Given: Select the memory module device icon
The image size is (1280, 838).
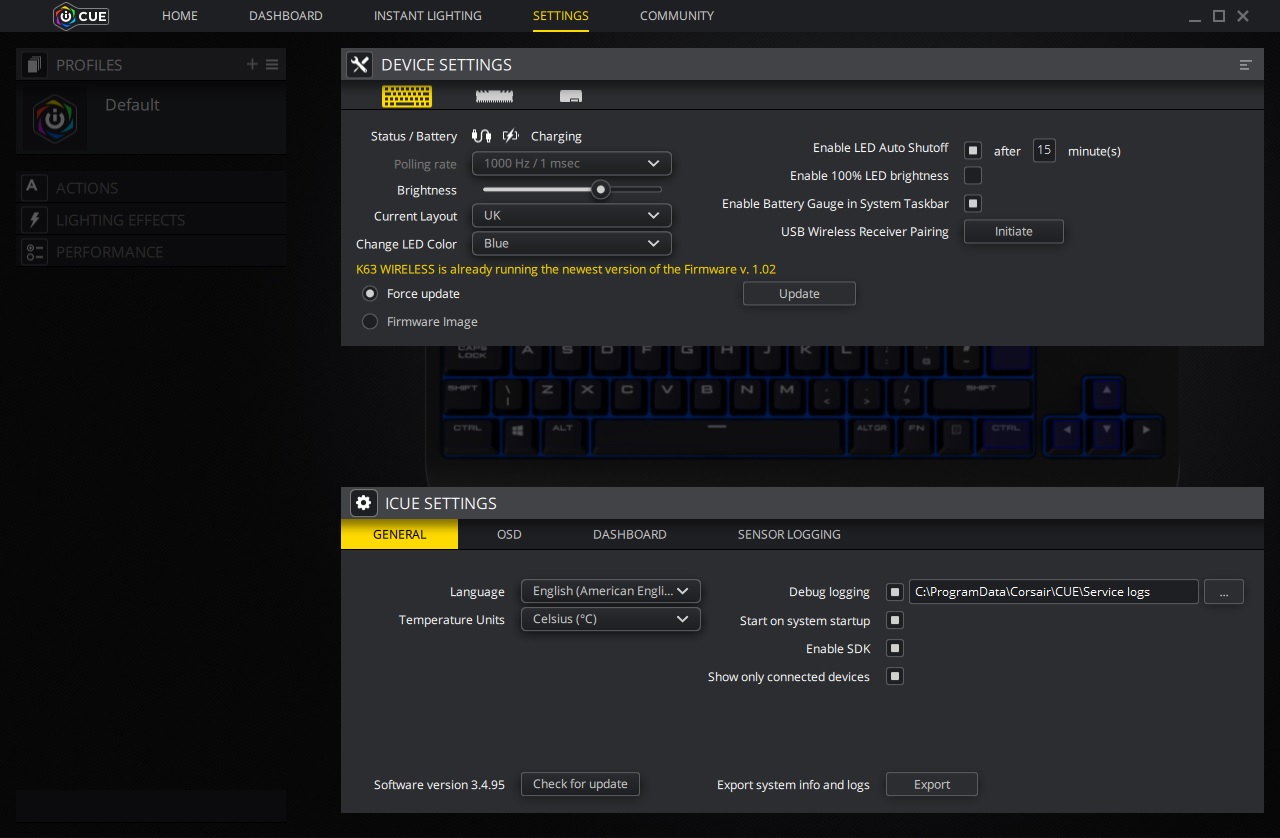Looking at the screenshot, I should pos(493,97).
